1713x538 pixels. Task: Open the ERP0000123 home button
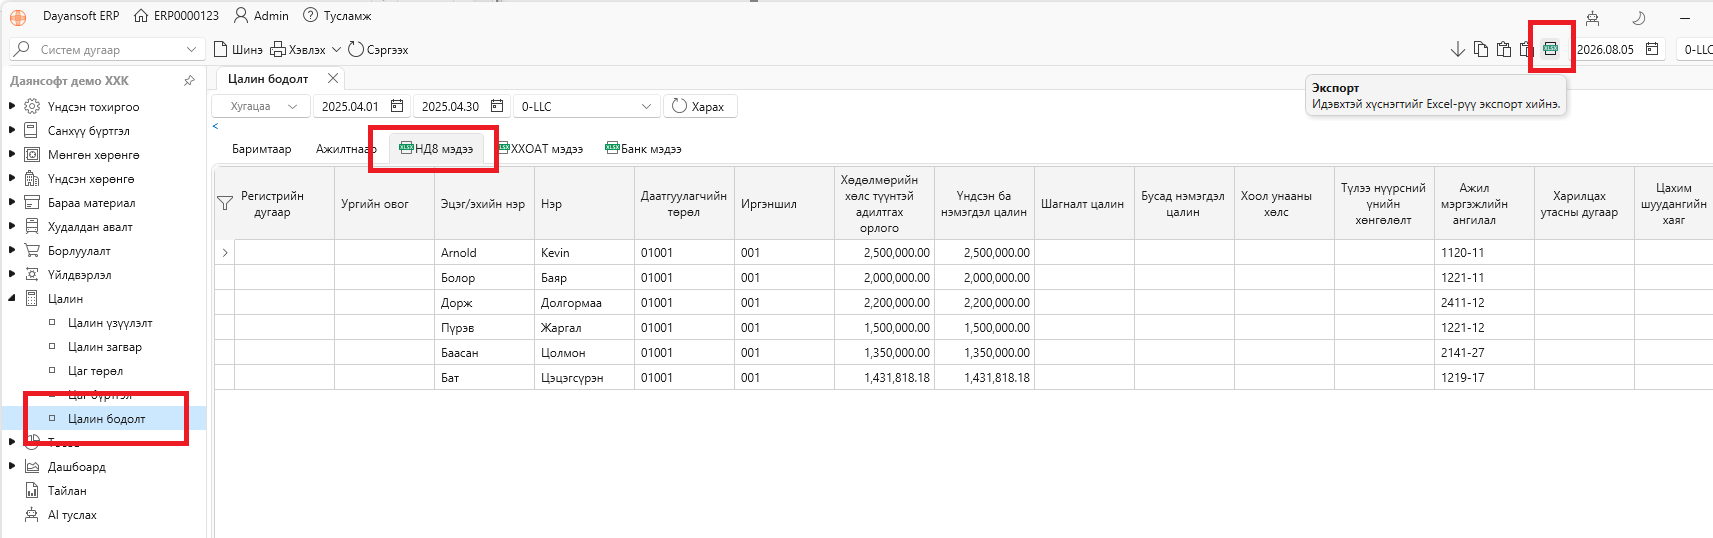tap(176, 16)
